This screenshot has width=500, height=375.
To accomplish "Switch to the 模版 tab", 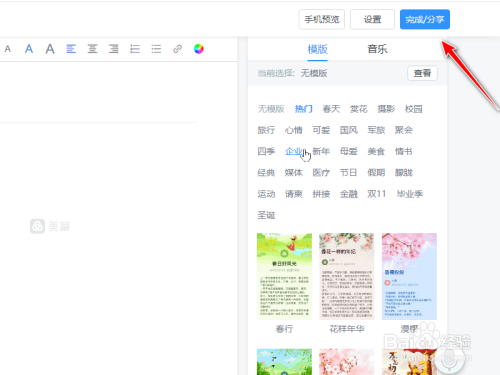I will pyautogui.click(x=317, y=49).
